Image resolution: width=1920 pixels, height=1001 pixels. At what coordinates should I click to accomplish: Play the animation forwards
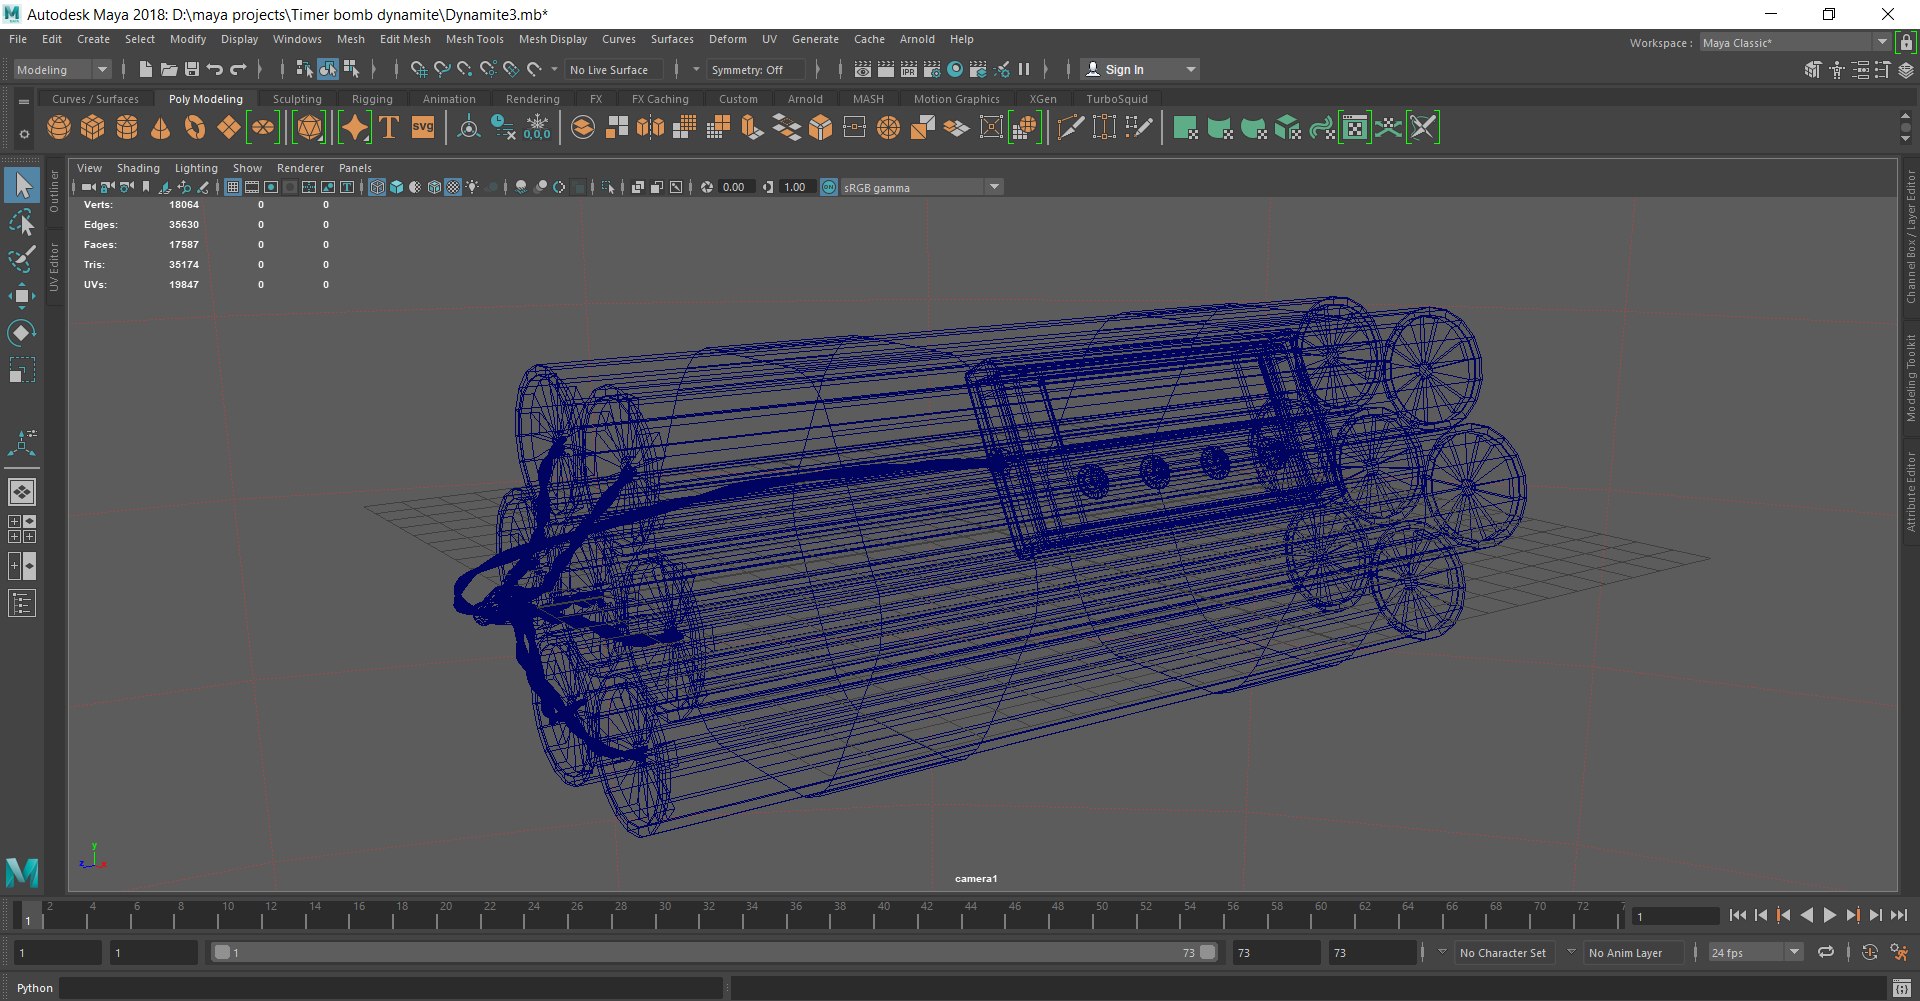(1830, 914)
